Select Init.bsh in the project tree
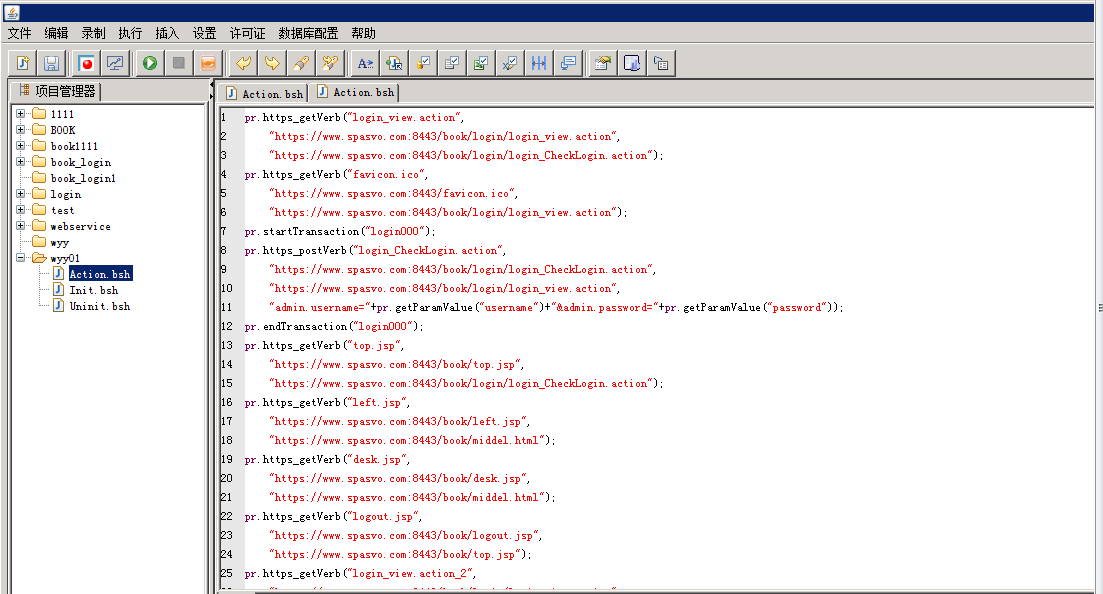 (93, 290)
